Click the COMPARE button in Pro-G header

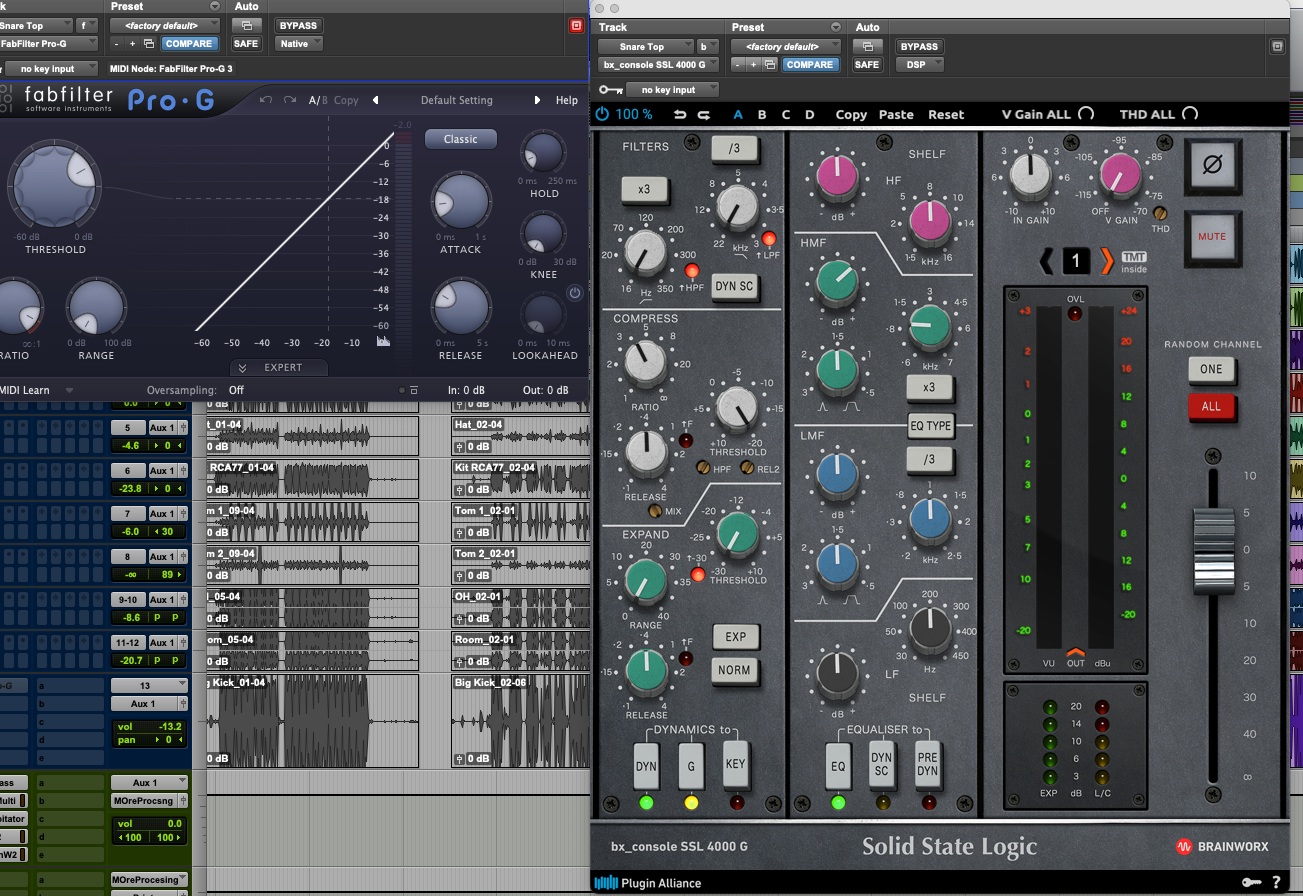click(189, 44)
